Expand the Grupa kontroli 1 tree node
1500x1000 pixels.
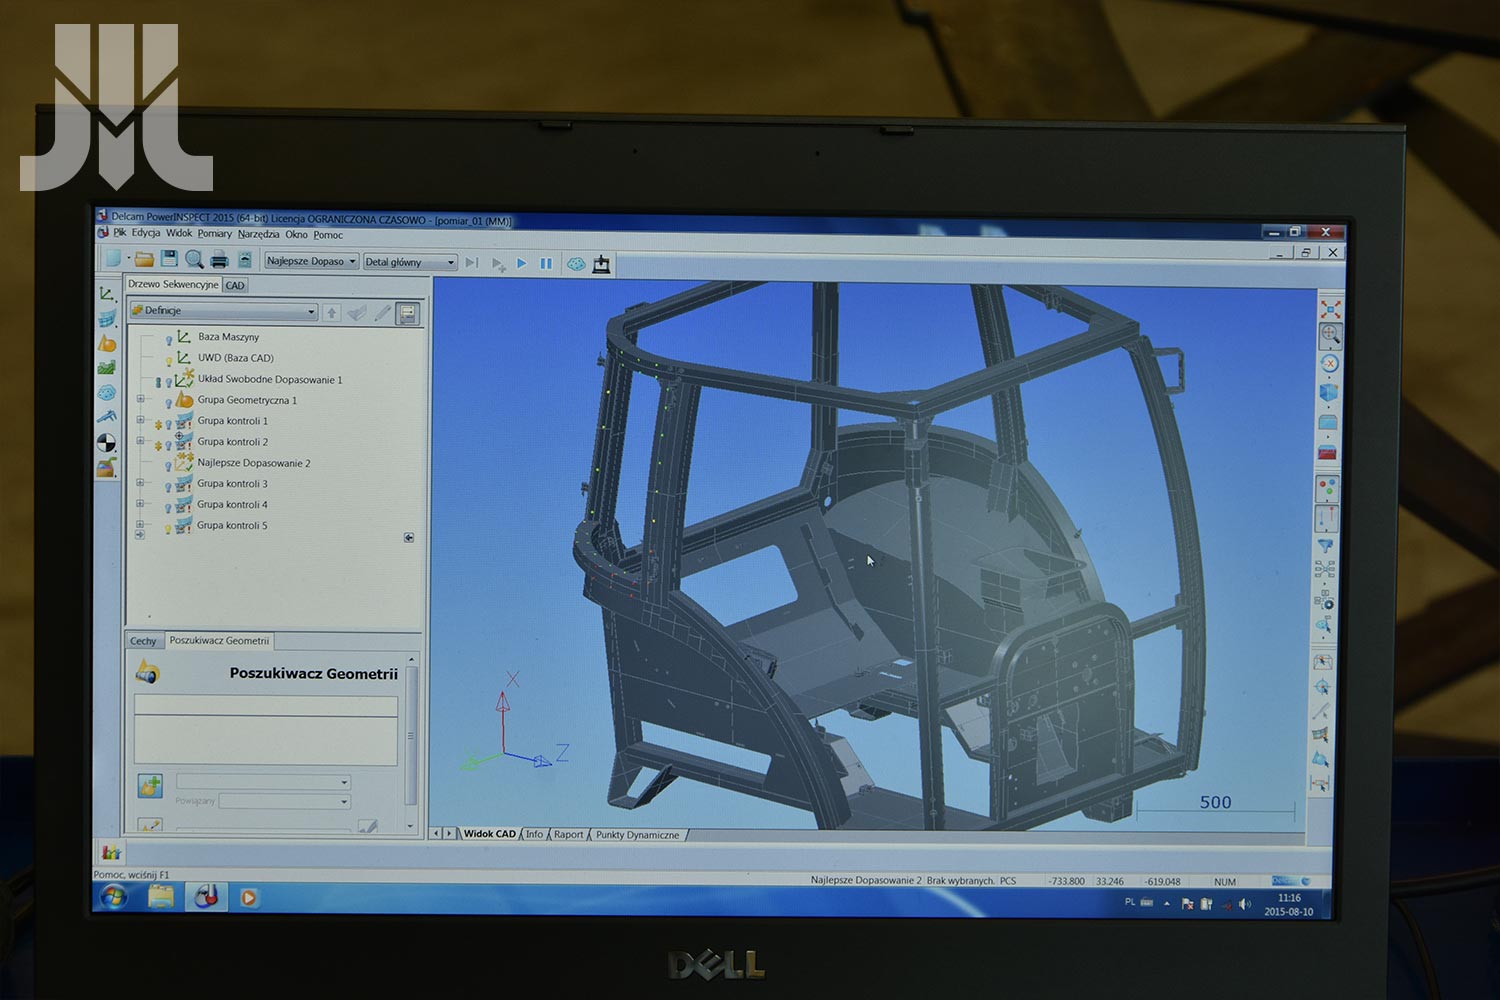pos(141,420)
